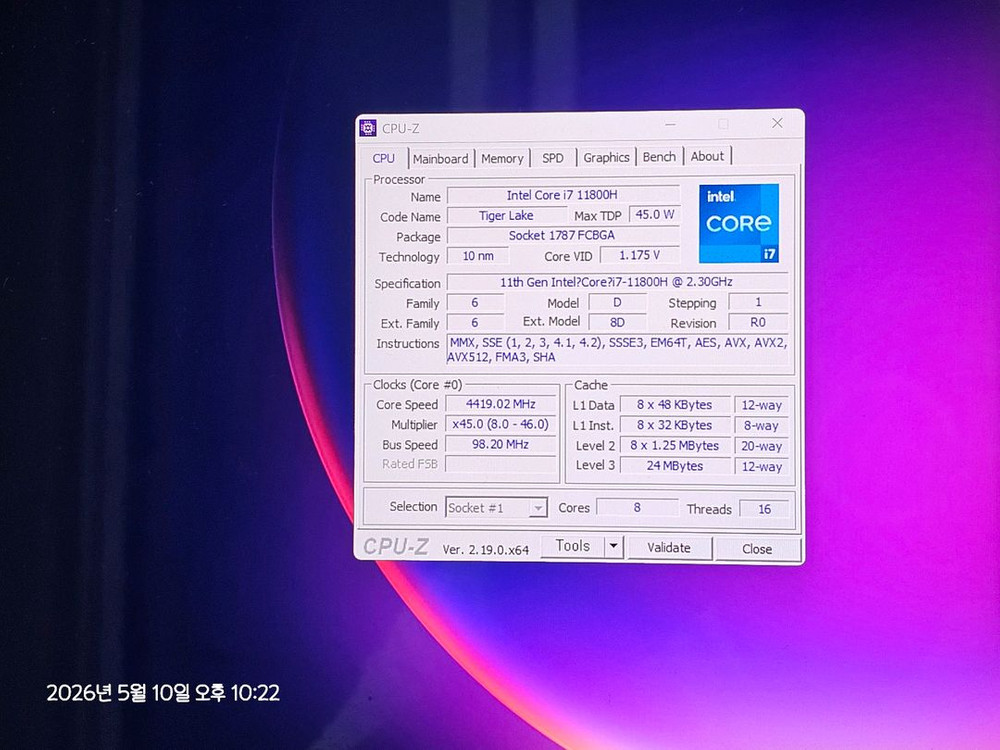Open the About tab
1000x750 pixels.
pyautogui.click(x=707, y=156)
